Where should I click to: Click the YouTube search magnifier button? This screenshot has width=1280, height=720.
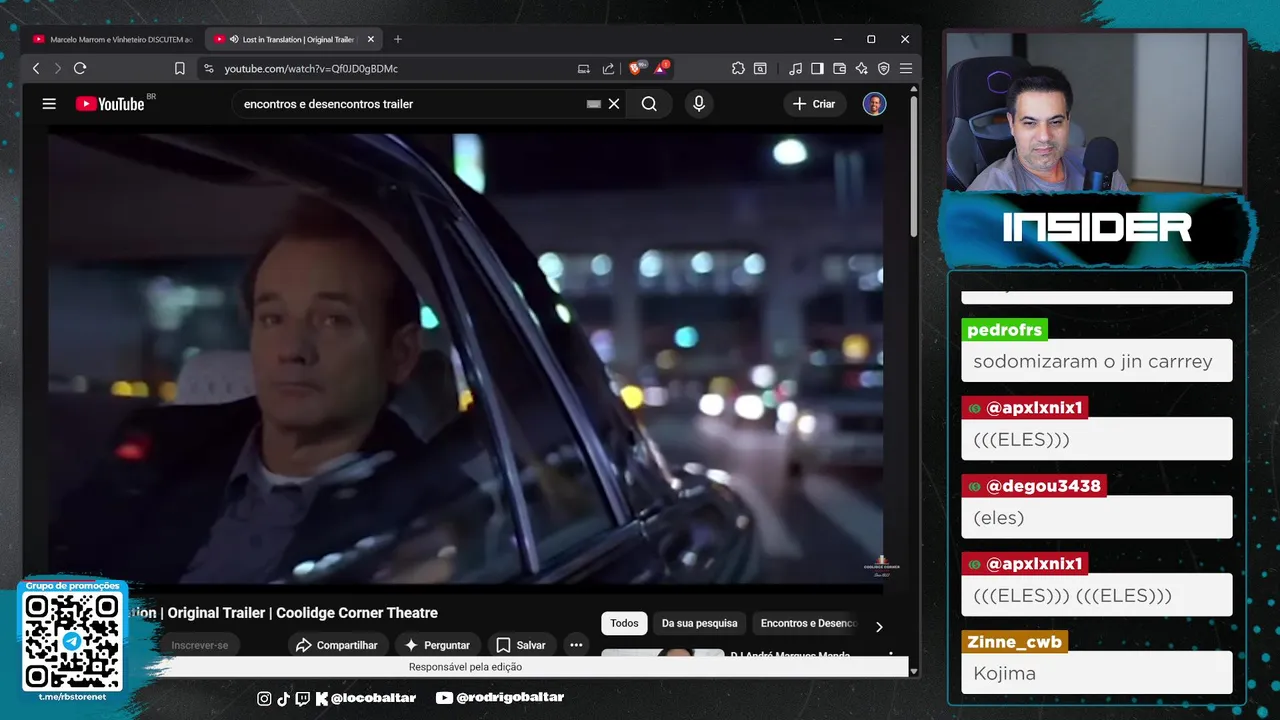[x=649, y=104]
